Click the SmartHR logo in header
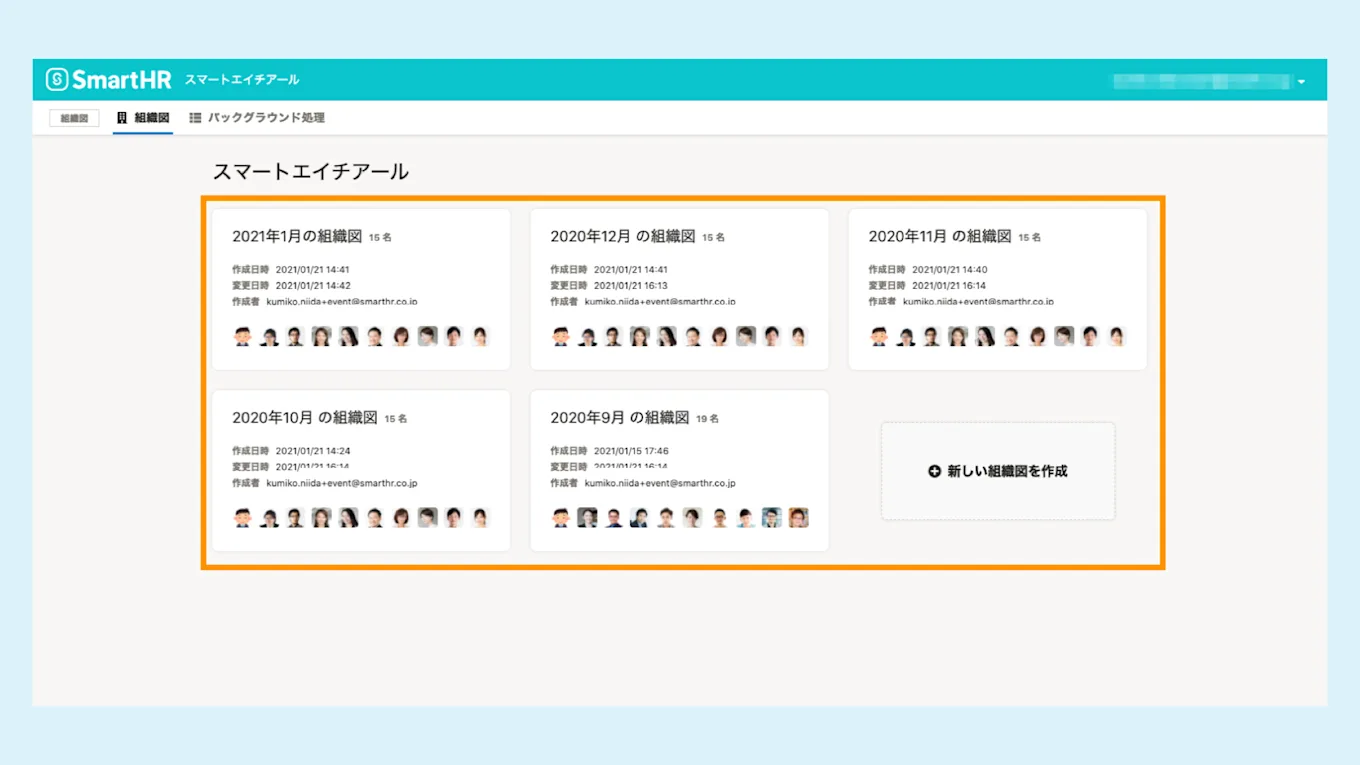1360x765 pixels. 109,80
